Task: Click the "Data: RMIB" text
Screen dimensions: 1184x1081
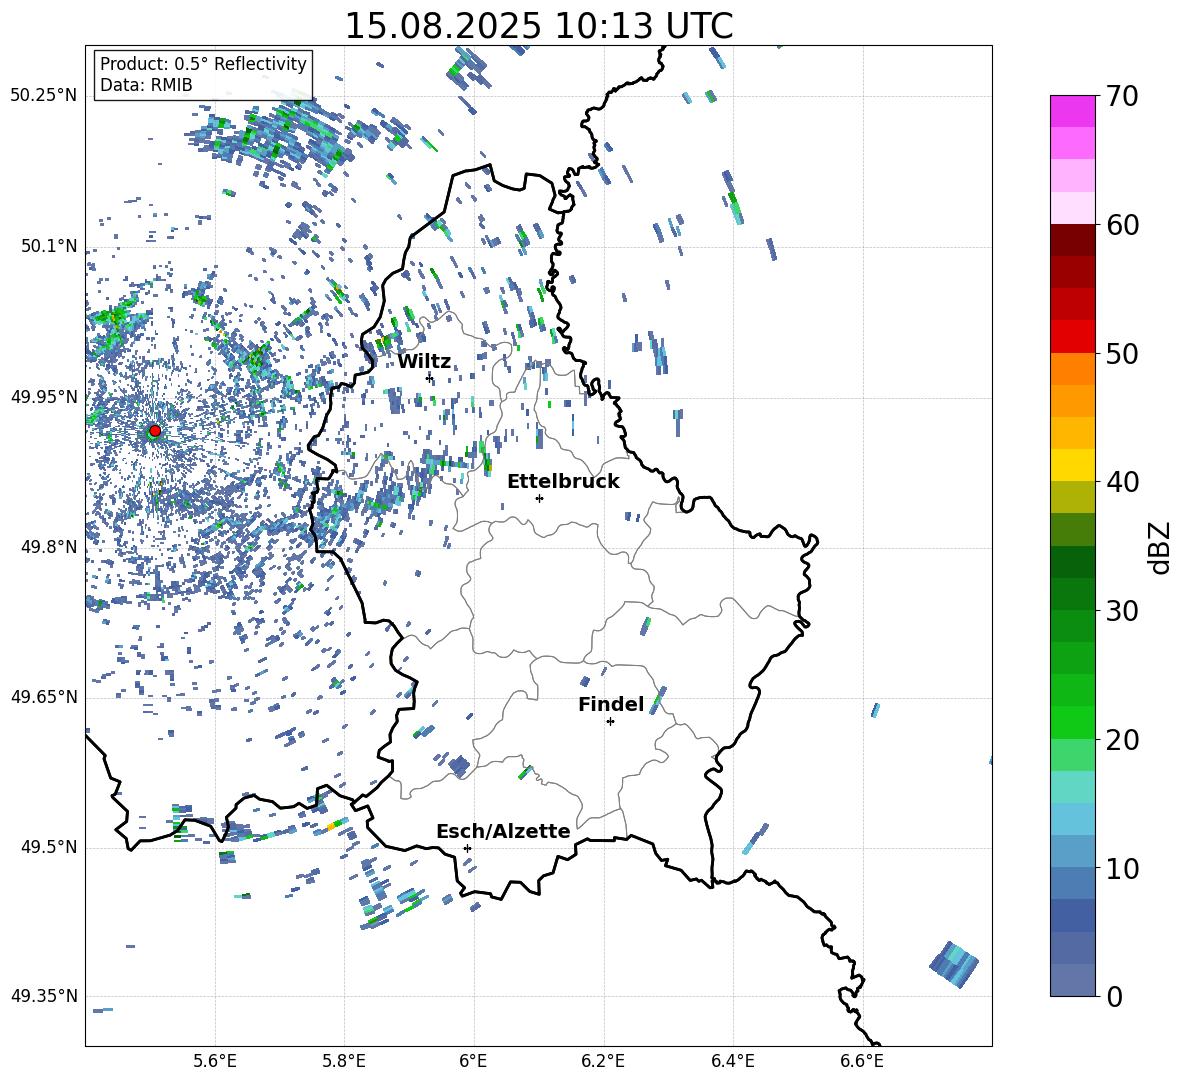Action: (x=146, y=85)
